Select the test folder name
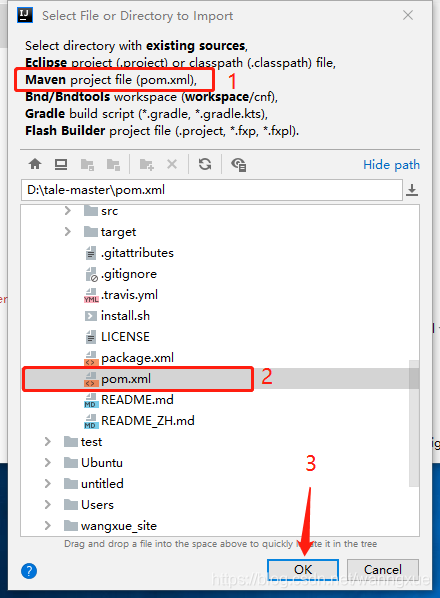This screenshot has width=440, height=598. pyautogui.click(x=92, y=442)
